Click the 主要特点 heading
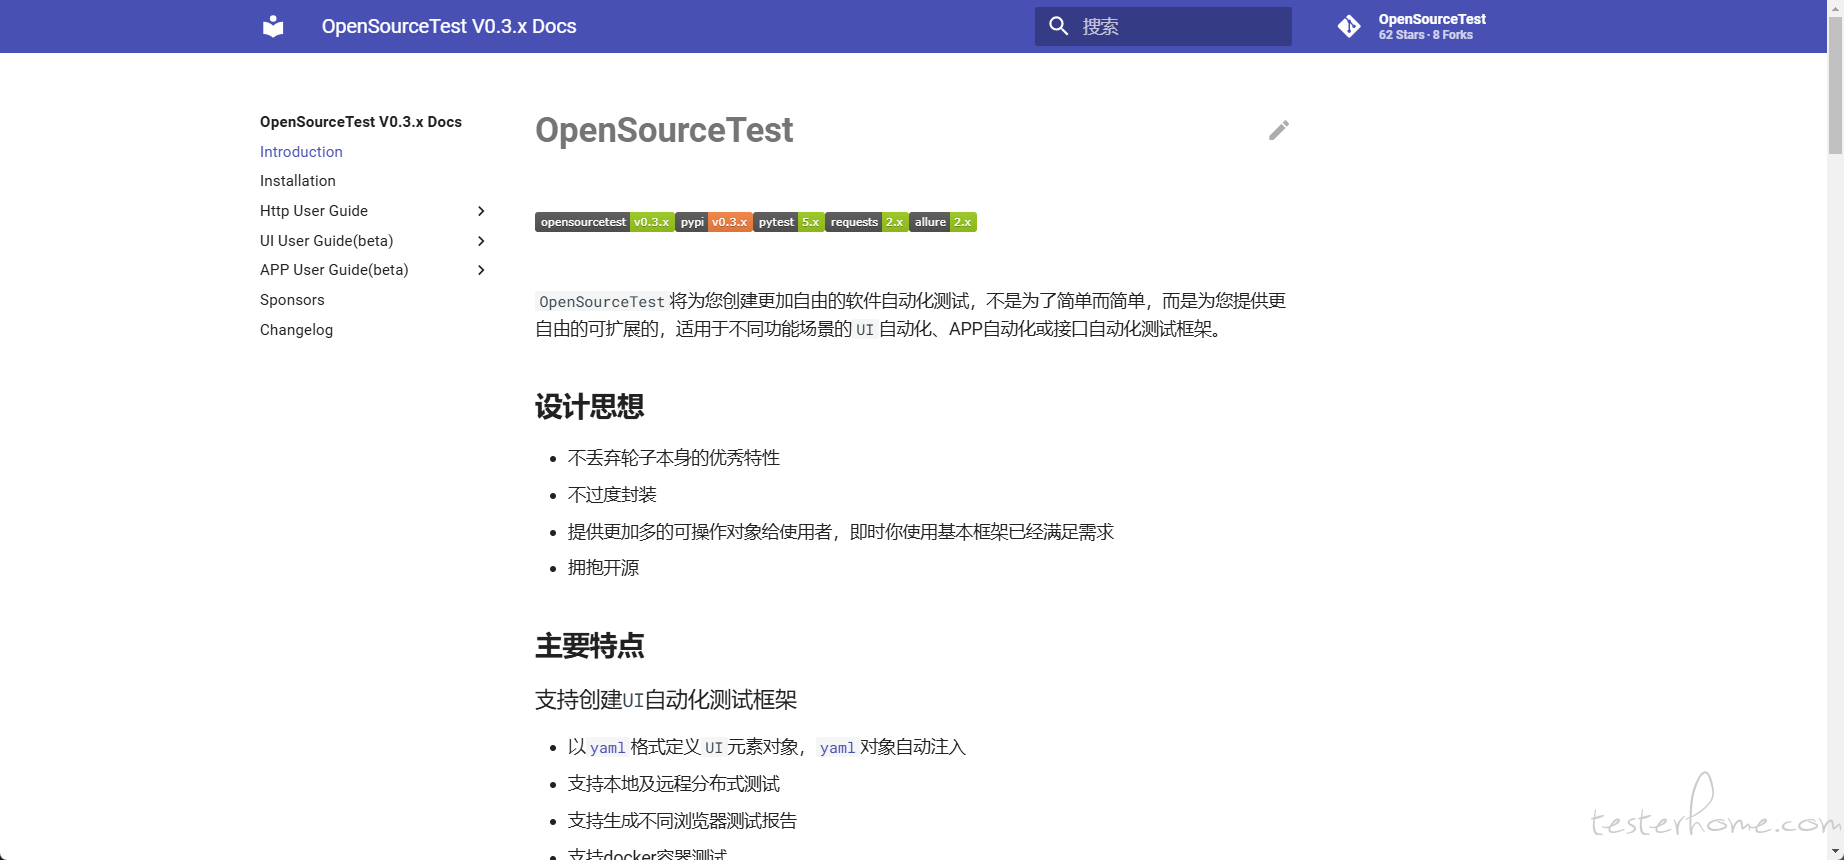This screenshot has width=1844, height=860. [589, 646]
